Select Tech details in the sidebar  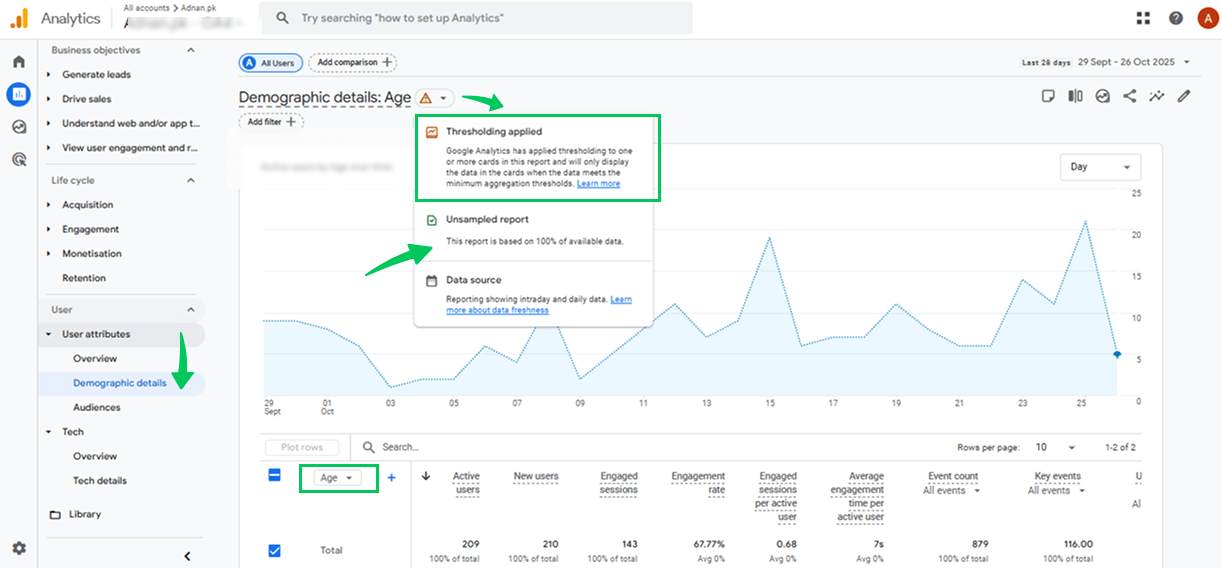100,481
